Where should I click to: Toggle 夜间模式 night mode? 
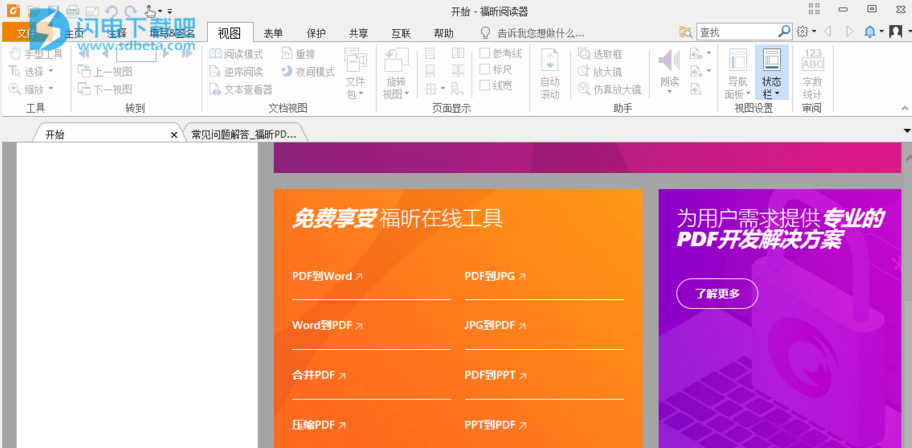(308, 72)
